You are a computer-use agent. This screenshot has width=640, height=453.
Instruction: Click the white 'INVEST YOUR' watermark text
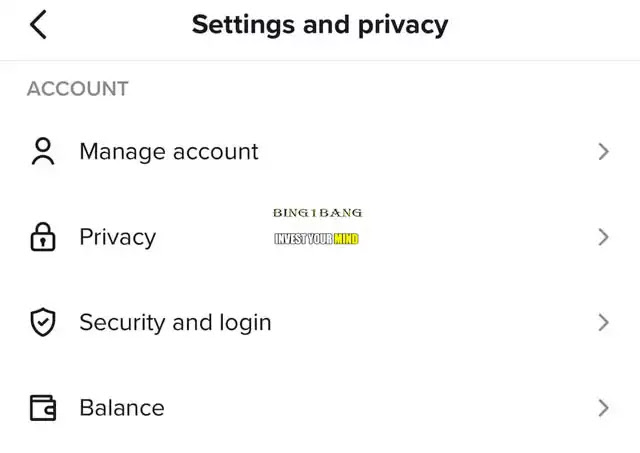tap(304, 239)
